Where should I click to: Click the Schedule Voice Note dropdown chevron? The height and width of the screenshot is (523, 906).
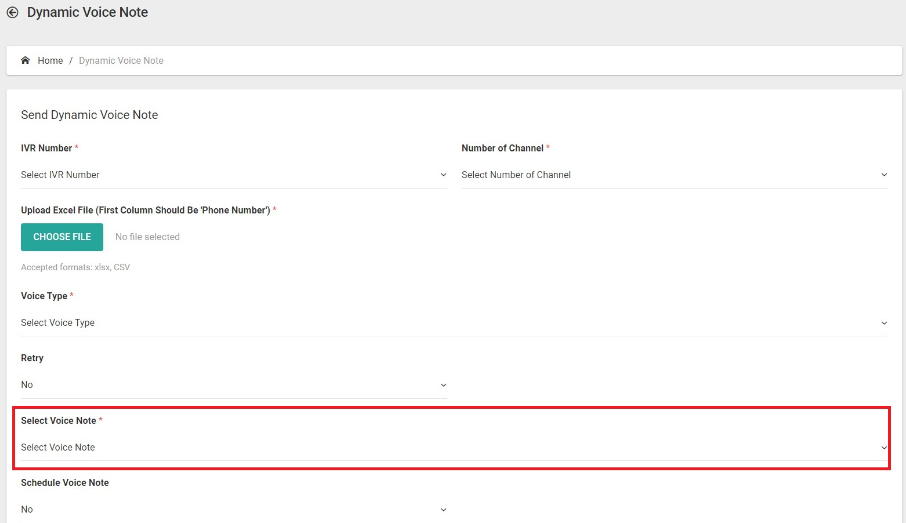[443, 510]
